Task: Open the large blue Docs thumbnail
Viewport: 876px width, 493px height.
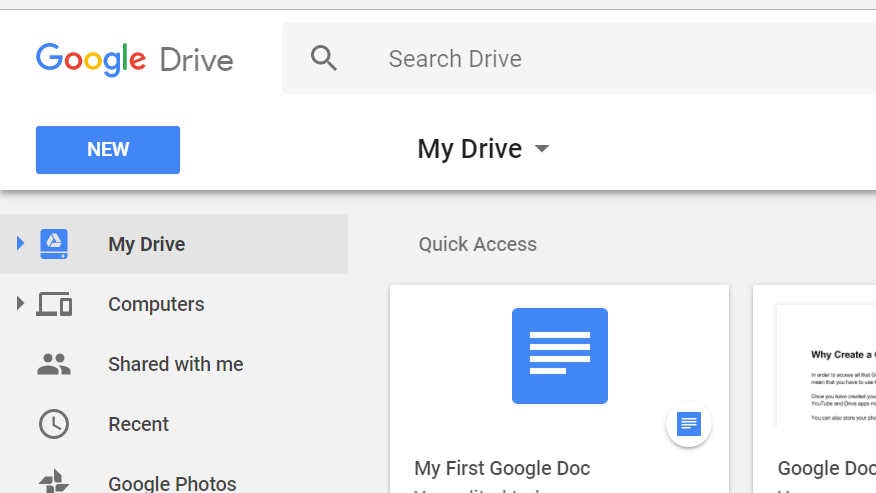Action: pos(560,355)
